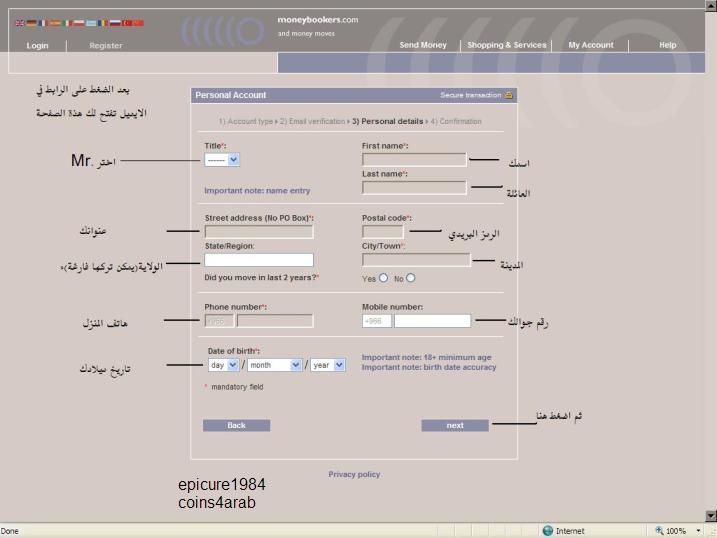Viewport: 717px width, 538px height.
Task: Click into the Postal code field
Action: 383,232
